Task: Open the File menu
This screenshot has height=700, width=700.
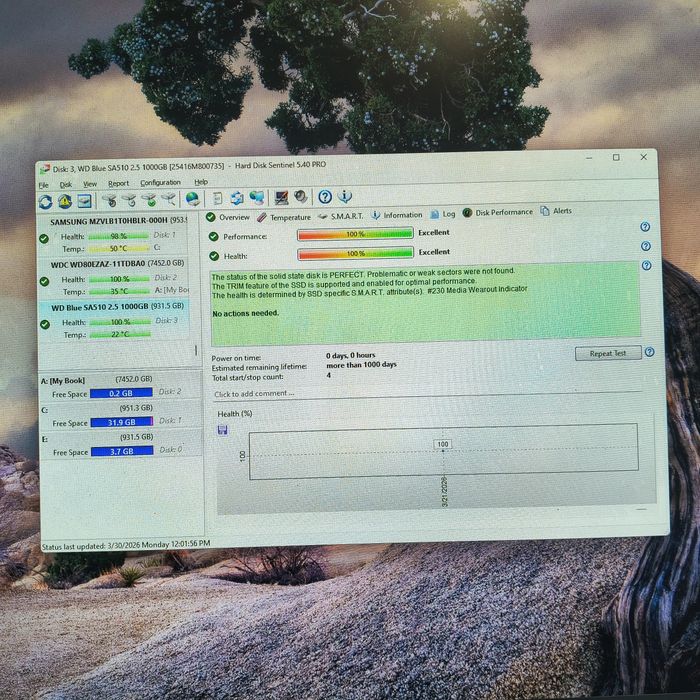Action: pyautogui.click(x=44, y=185)
